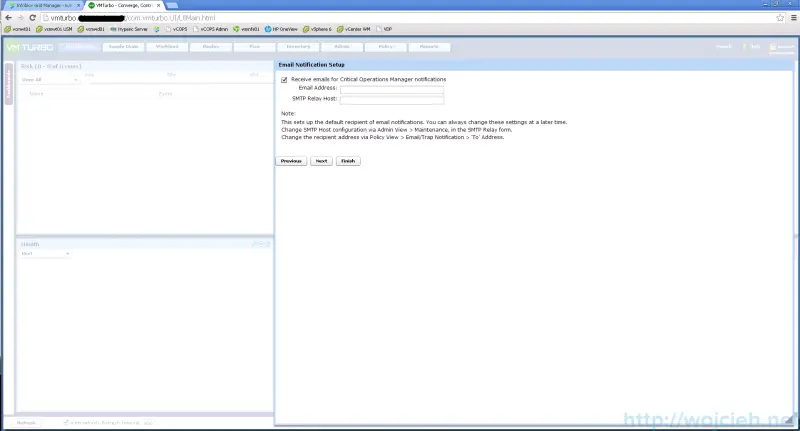Open the vCOPS bookmark
800x431 pixels.
[177, 29]
